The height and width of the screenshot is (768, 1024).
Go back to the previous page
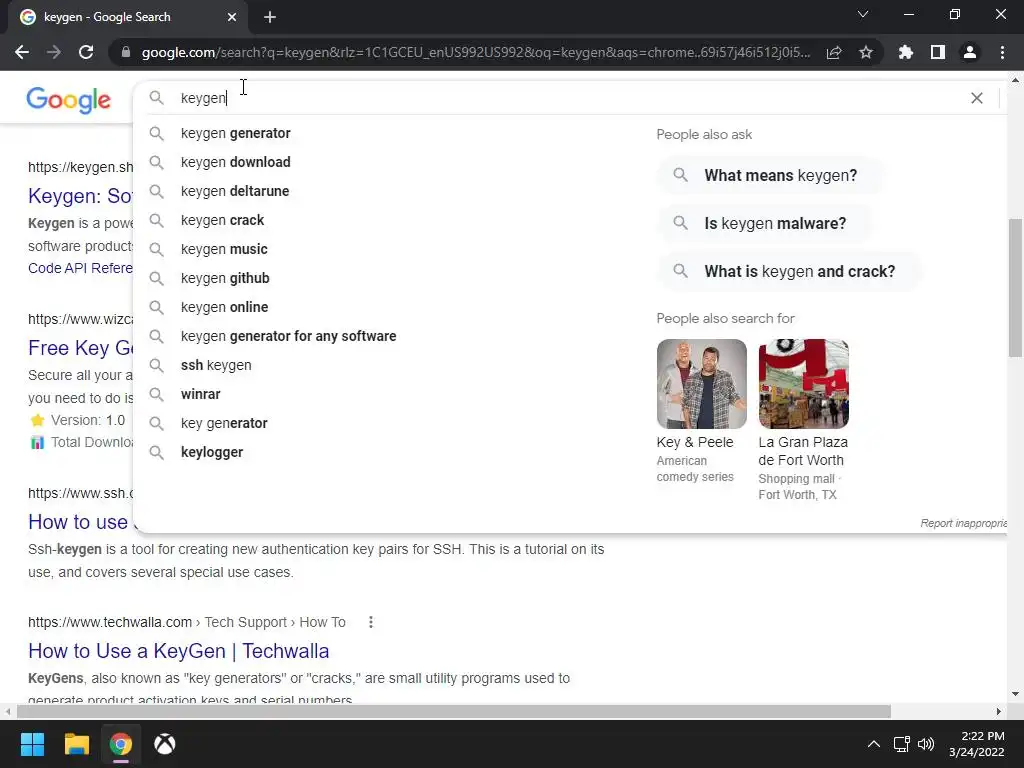tap(22, 52)
